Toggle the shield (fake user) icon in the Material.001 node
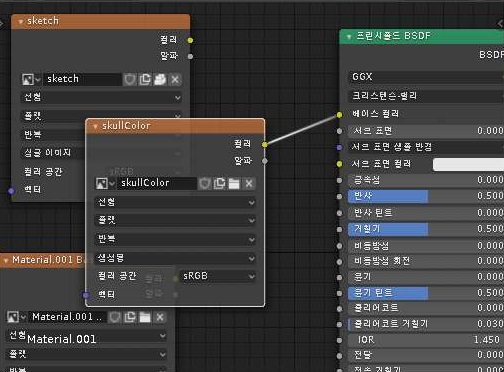 click(x=115, y=317)
